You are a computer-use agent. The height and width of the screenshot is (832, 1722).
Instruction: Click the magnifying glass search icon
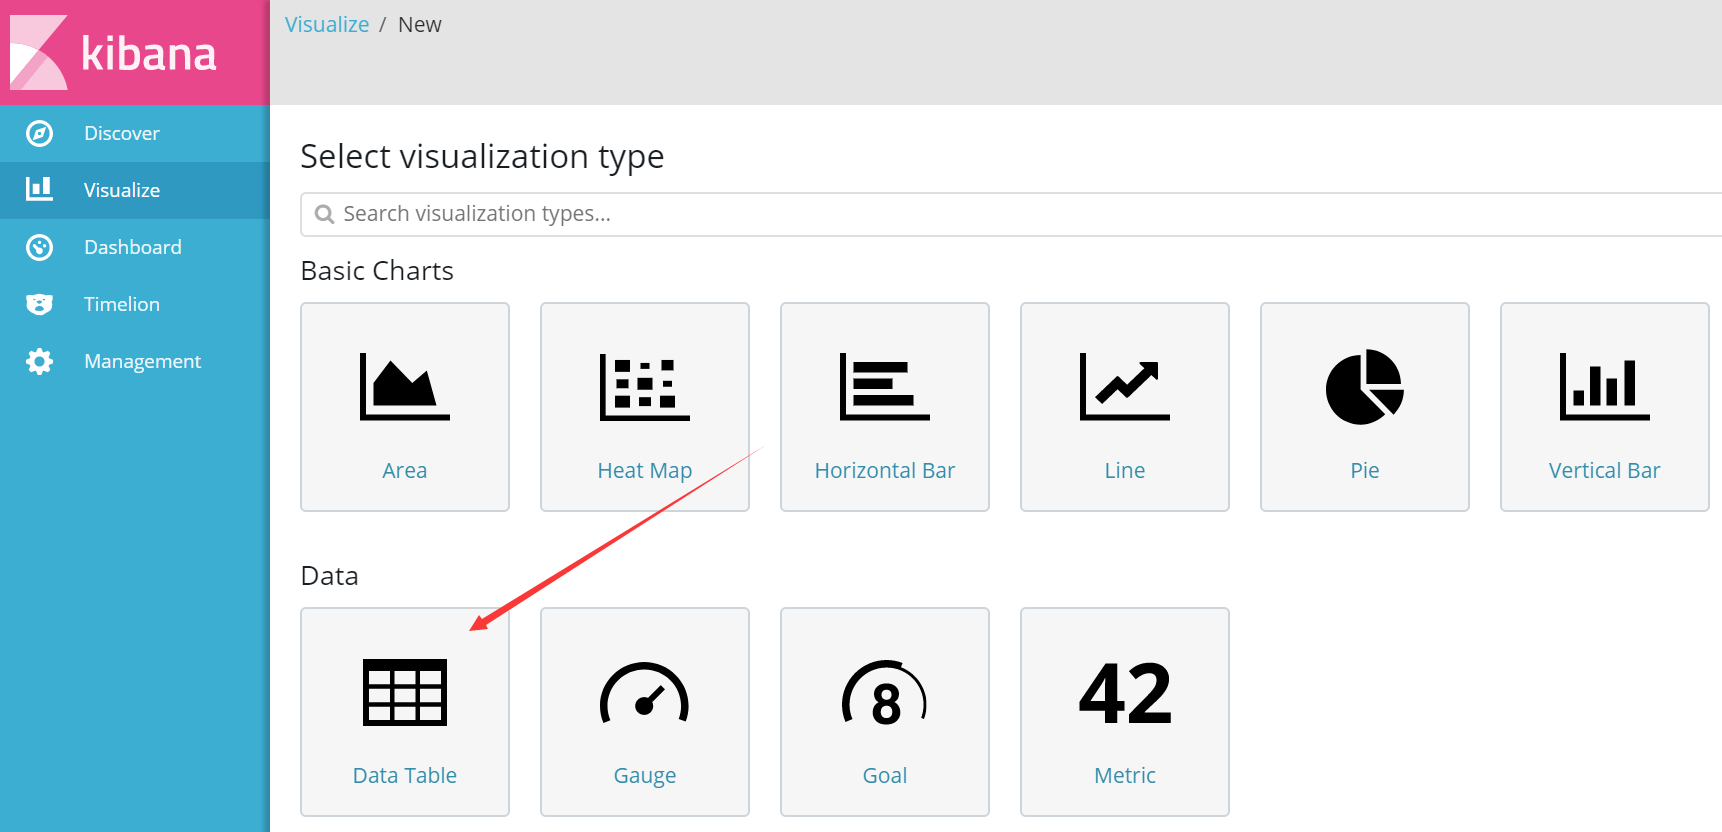(x=324, y=213)
